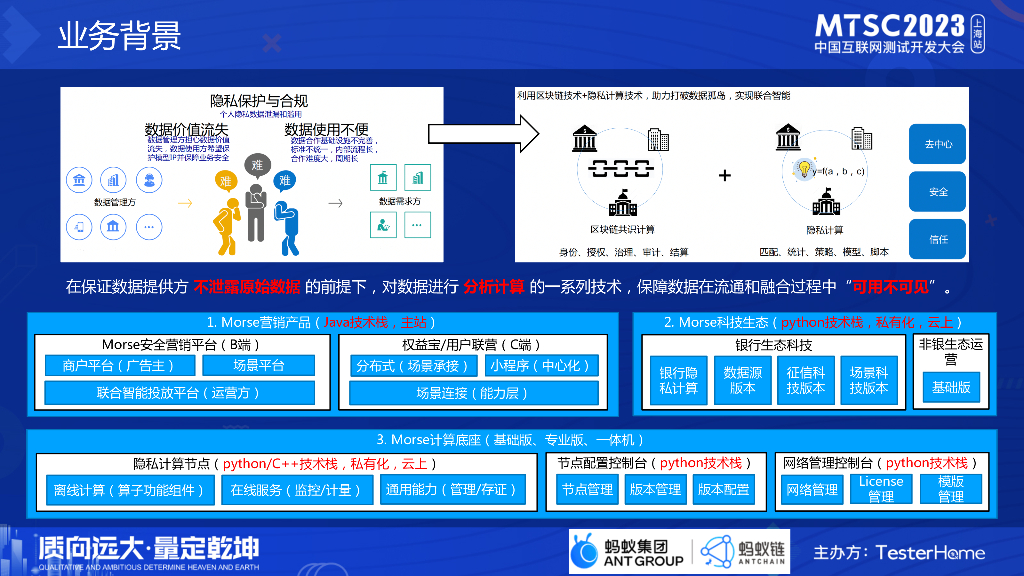Click the 基础版 box
This screenshot has width=1024, height=576.
tap(951, 387)
